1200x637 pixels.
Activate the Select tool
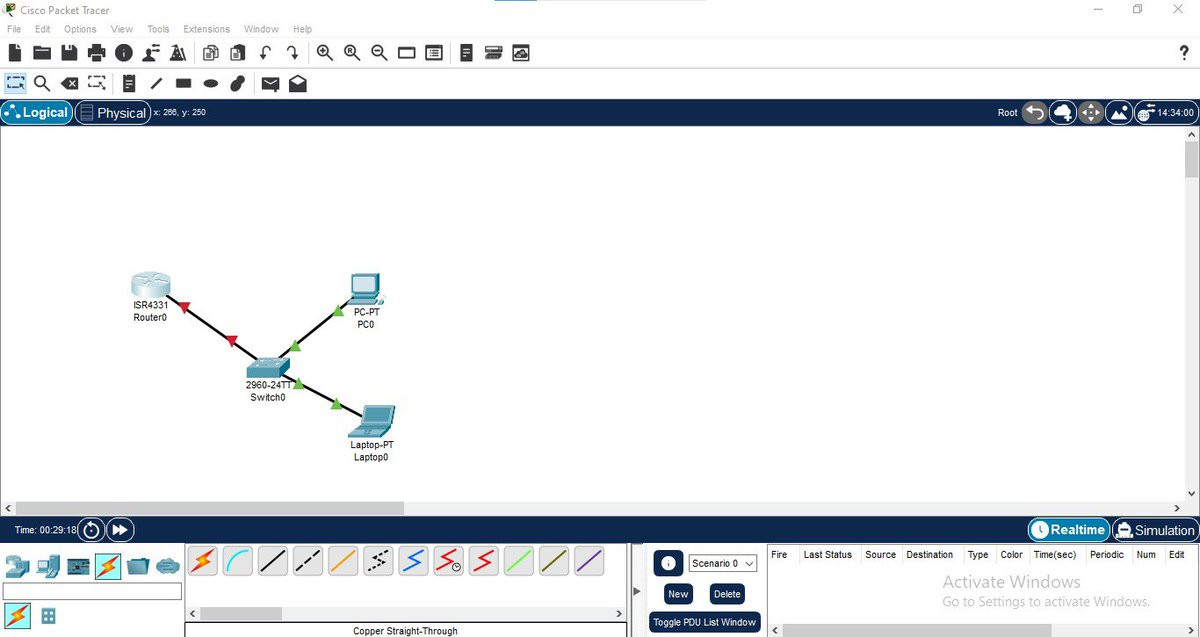[x=15, y=83]
